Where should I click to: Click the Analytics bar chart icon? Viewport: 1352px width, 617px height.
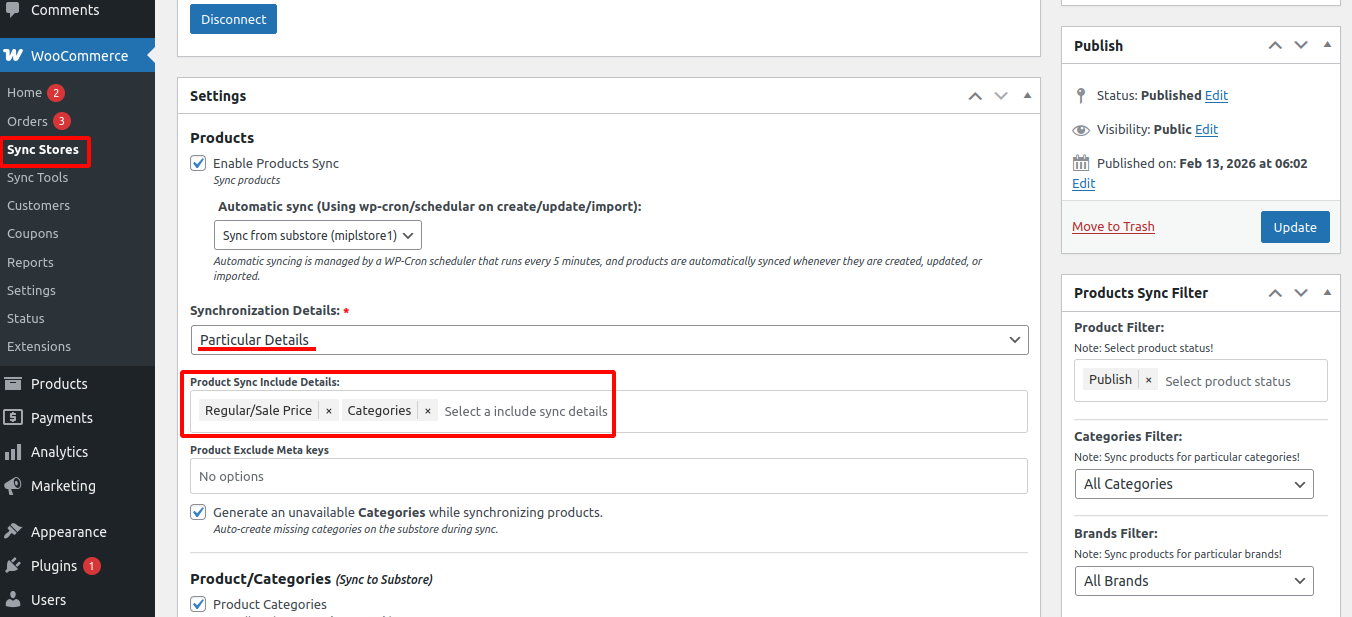click(13, 452)
